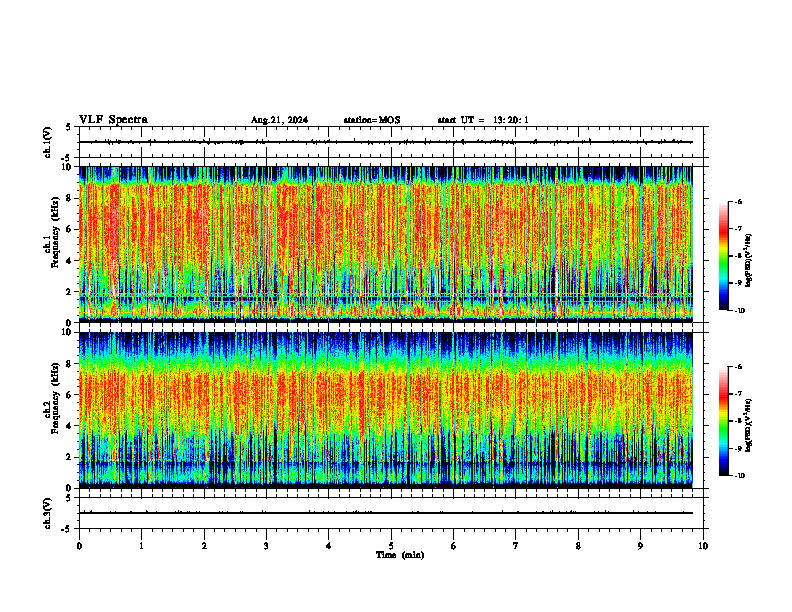Click the ch.1 spectrogram color scale bar
The image size is (792, 612).
tap(724, 256)
